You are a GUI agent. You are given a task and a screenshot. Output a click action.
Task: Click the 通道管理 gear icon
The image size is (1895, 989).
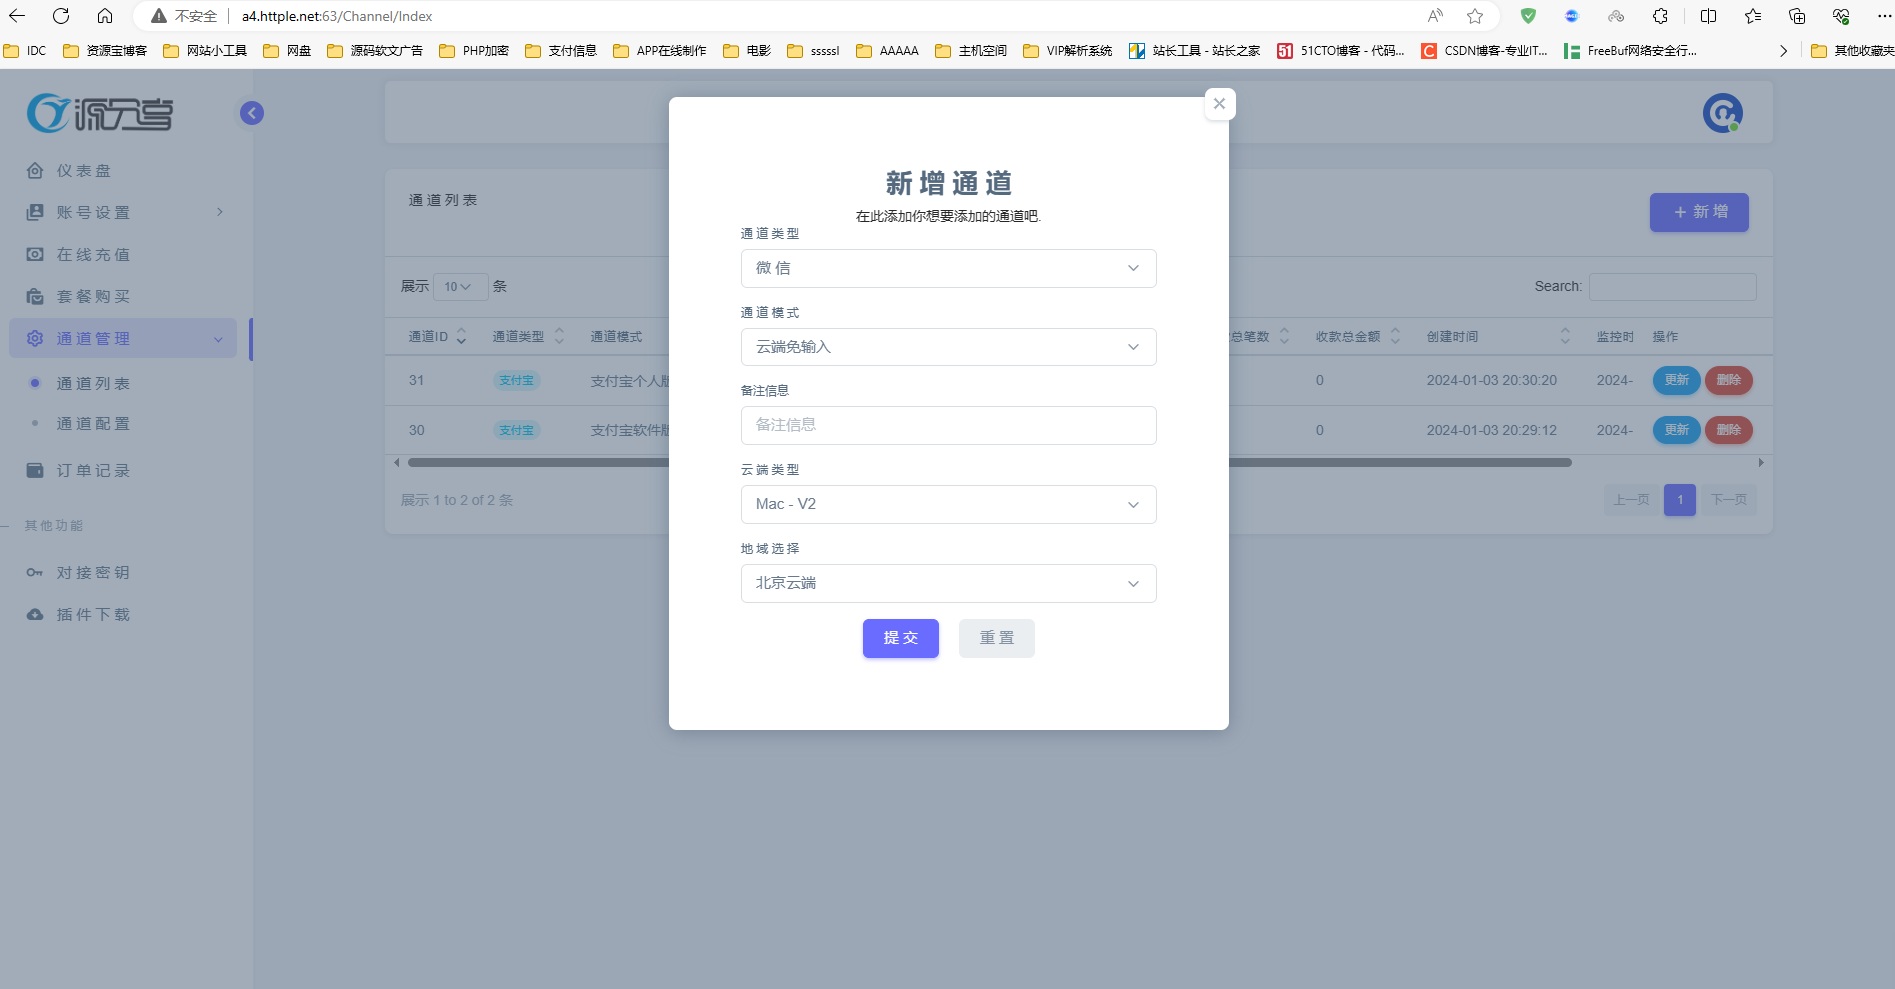(x=35, y=338)
